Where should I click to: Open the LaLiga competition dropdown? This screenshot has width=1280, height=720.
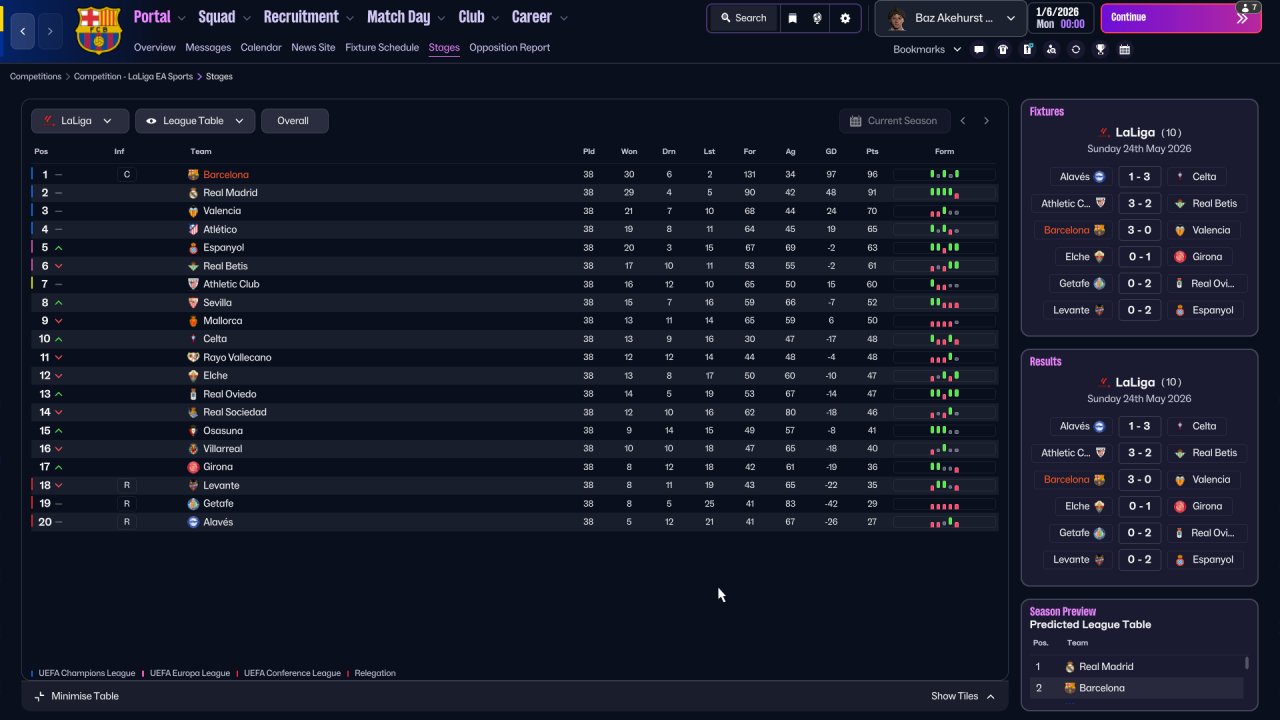click(80, 121)
